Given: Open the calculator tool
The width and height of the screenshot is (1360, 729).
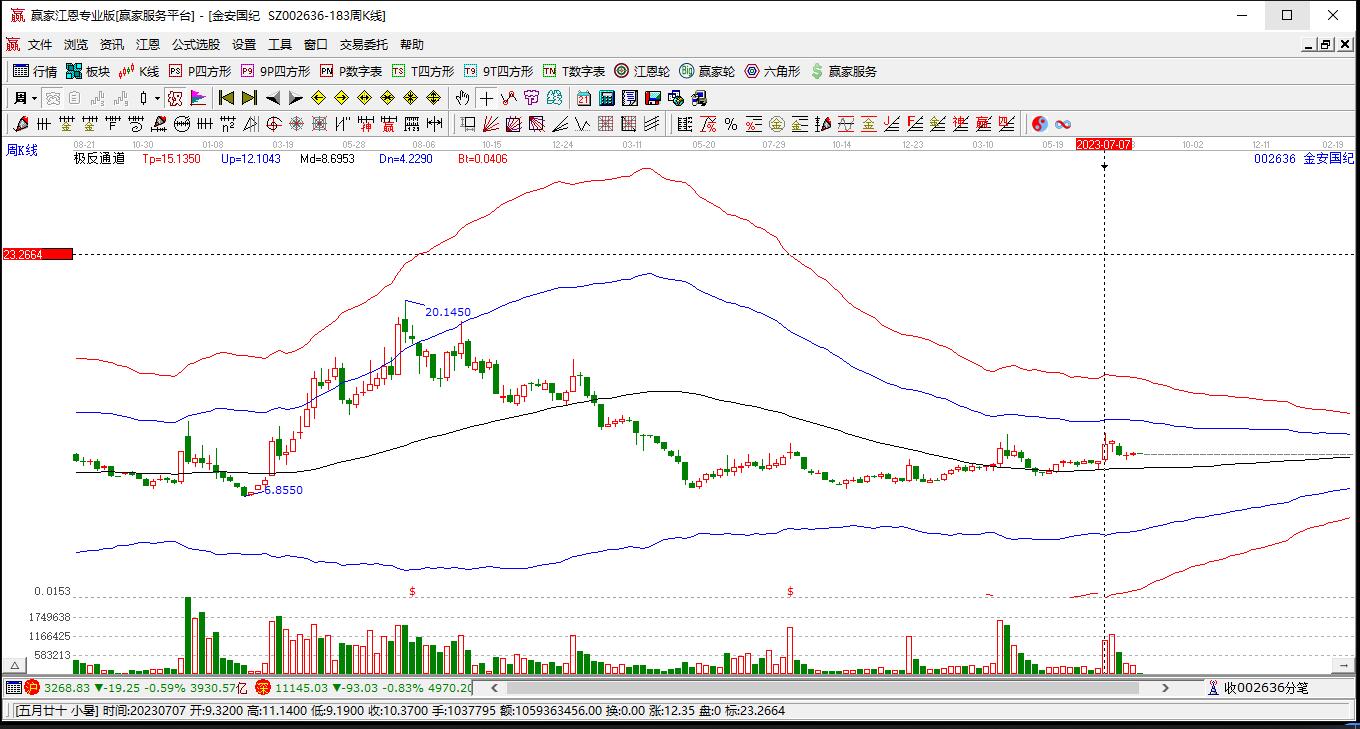Looking at the screenshot, I should [x=607, y=98].
